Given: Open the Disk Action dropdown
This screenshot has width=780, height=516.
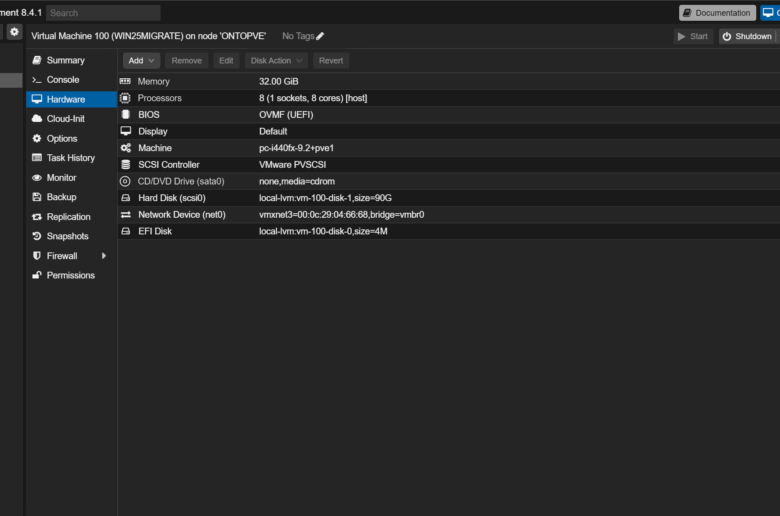Looking at the screenshot, I should click(x=276, y=61).
